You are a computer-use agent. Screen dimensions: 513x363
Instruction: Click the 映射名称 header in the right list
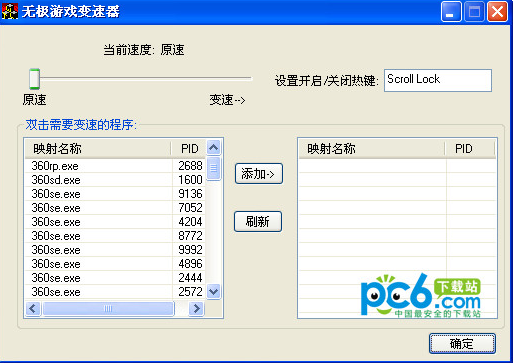tap(372, 149)
